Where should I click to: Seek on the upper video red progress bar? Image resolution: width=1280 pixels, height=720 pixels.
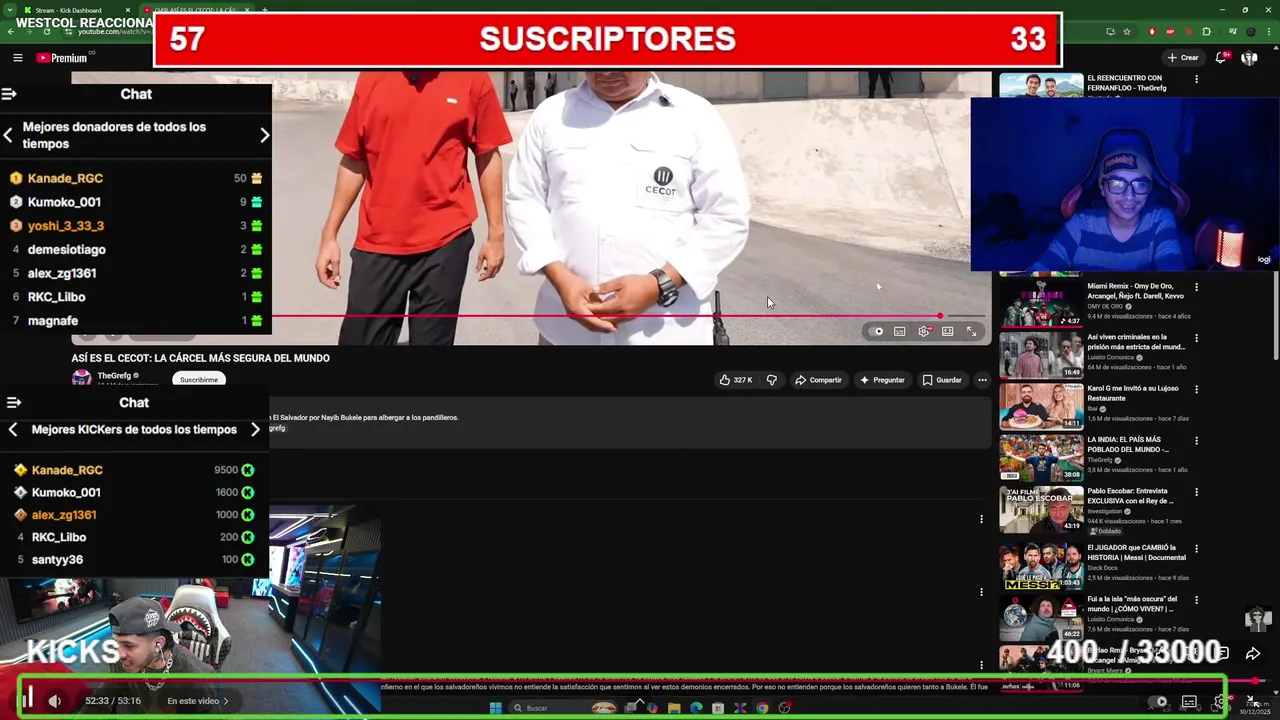[x=605, y=316]
